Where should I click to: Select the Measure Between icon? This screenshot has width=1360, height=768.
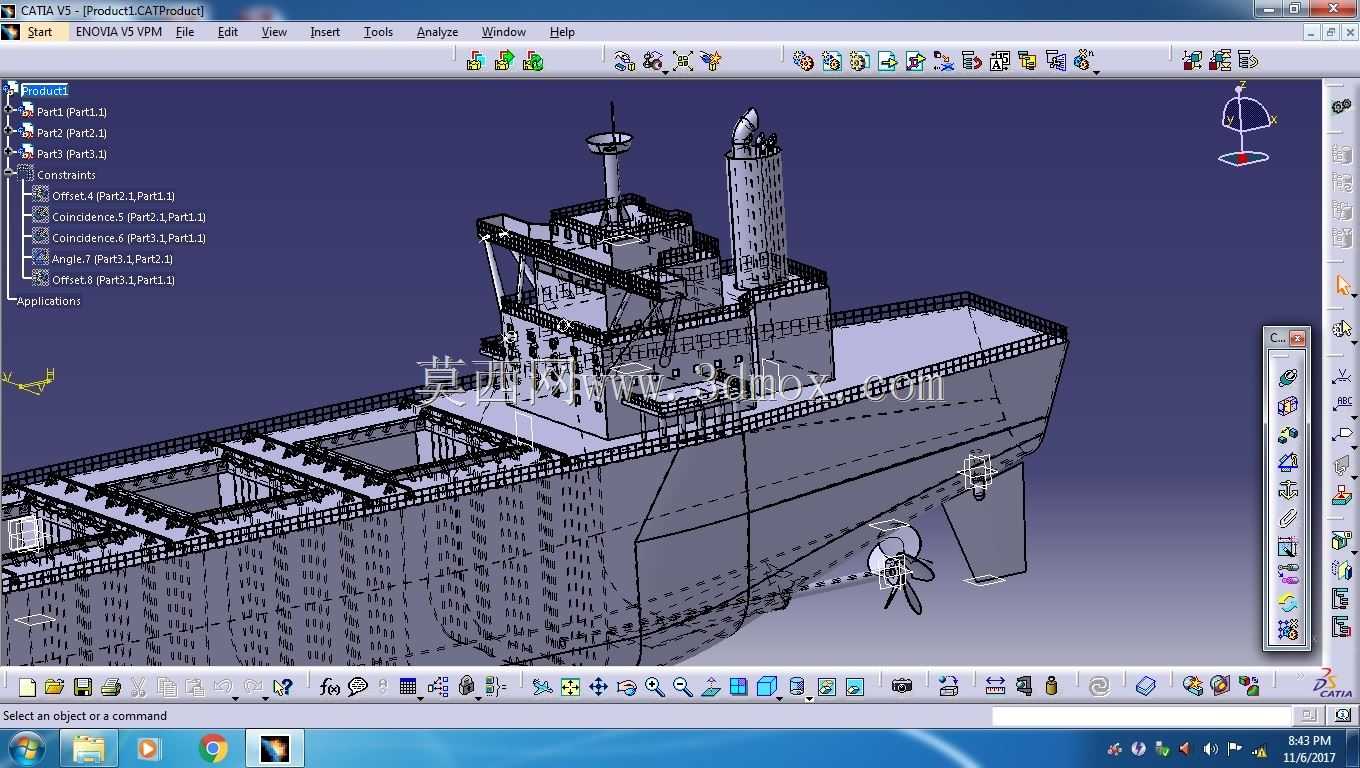click(995, 686)
